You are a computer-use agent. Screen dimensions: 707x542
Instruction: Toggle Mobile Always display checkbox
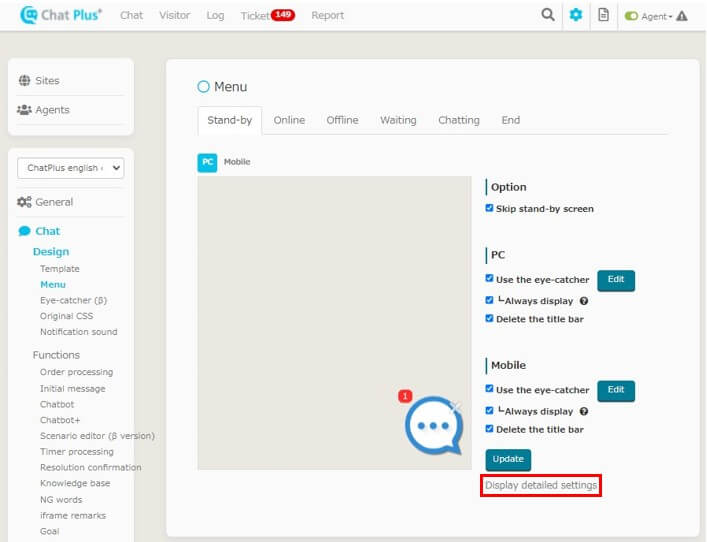(489, 410)
